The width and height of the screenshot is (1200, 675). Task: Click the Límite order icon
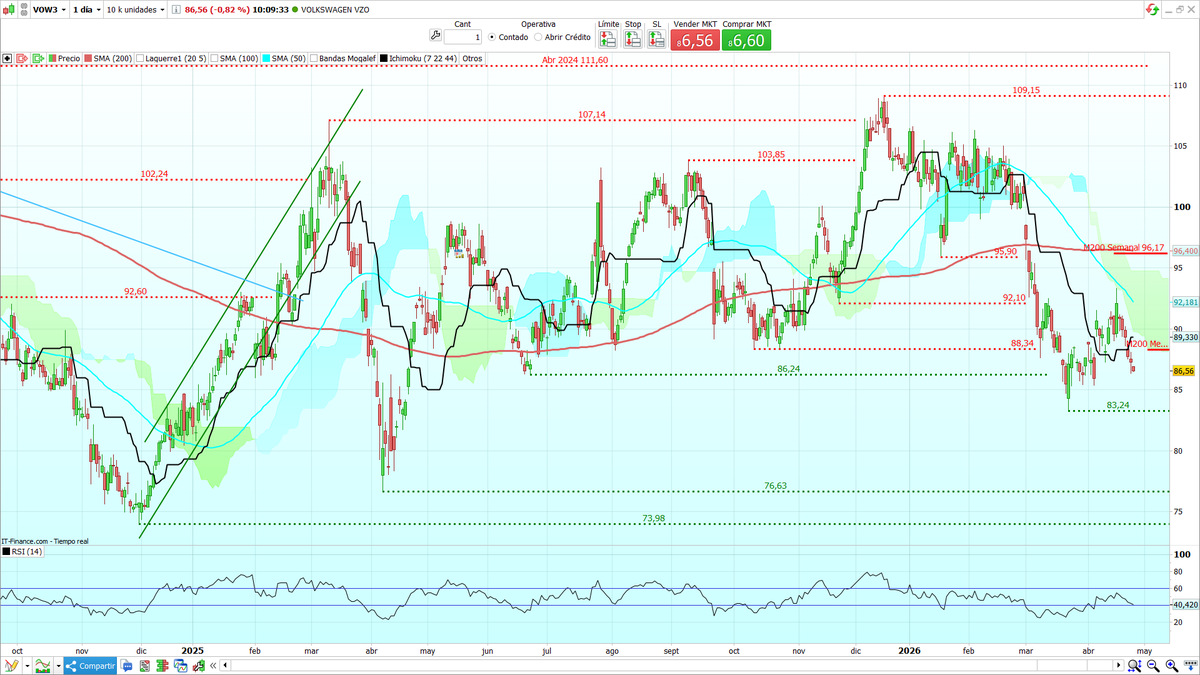point(608,39)
